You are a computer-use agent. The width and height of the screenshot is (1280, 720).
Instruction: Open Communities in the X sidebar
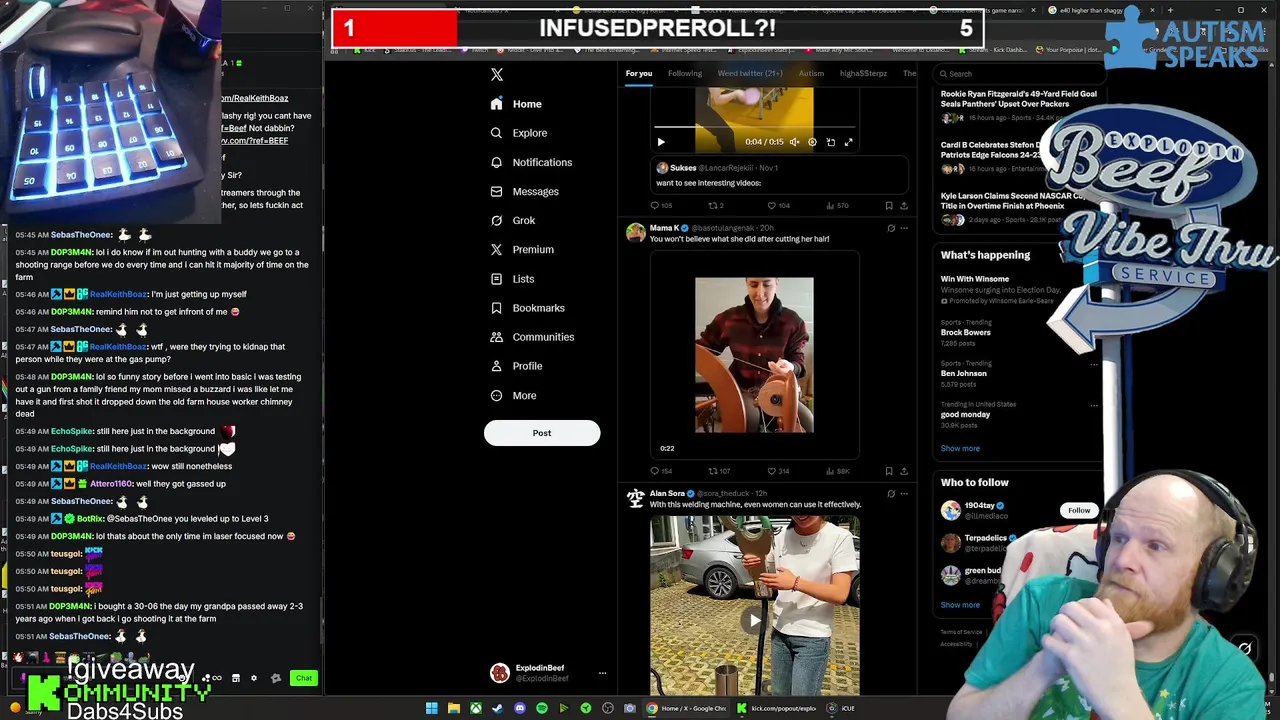pos(532,337)
